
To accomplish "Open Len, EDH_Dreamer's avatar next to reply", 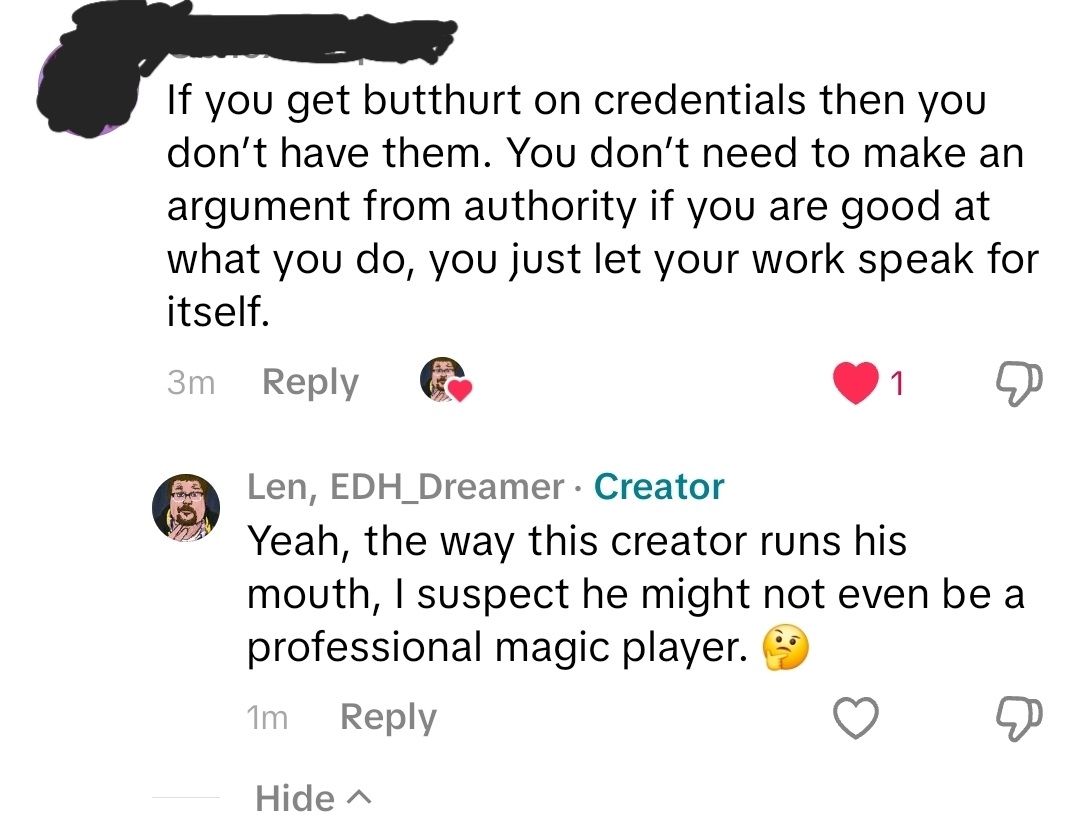I will point(186,508).
